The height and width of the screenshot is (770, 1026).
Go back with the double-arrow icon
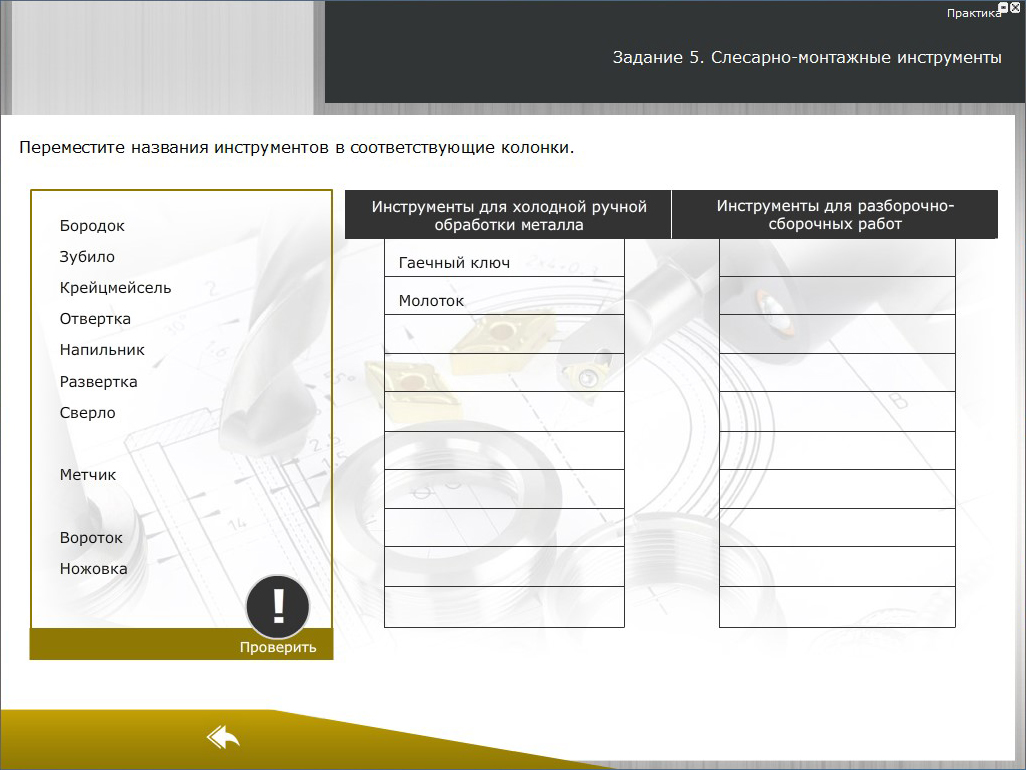[x=223, y=738]
